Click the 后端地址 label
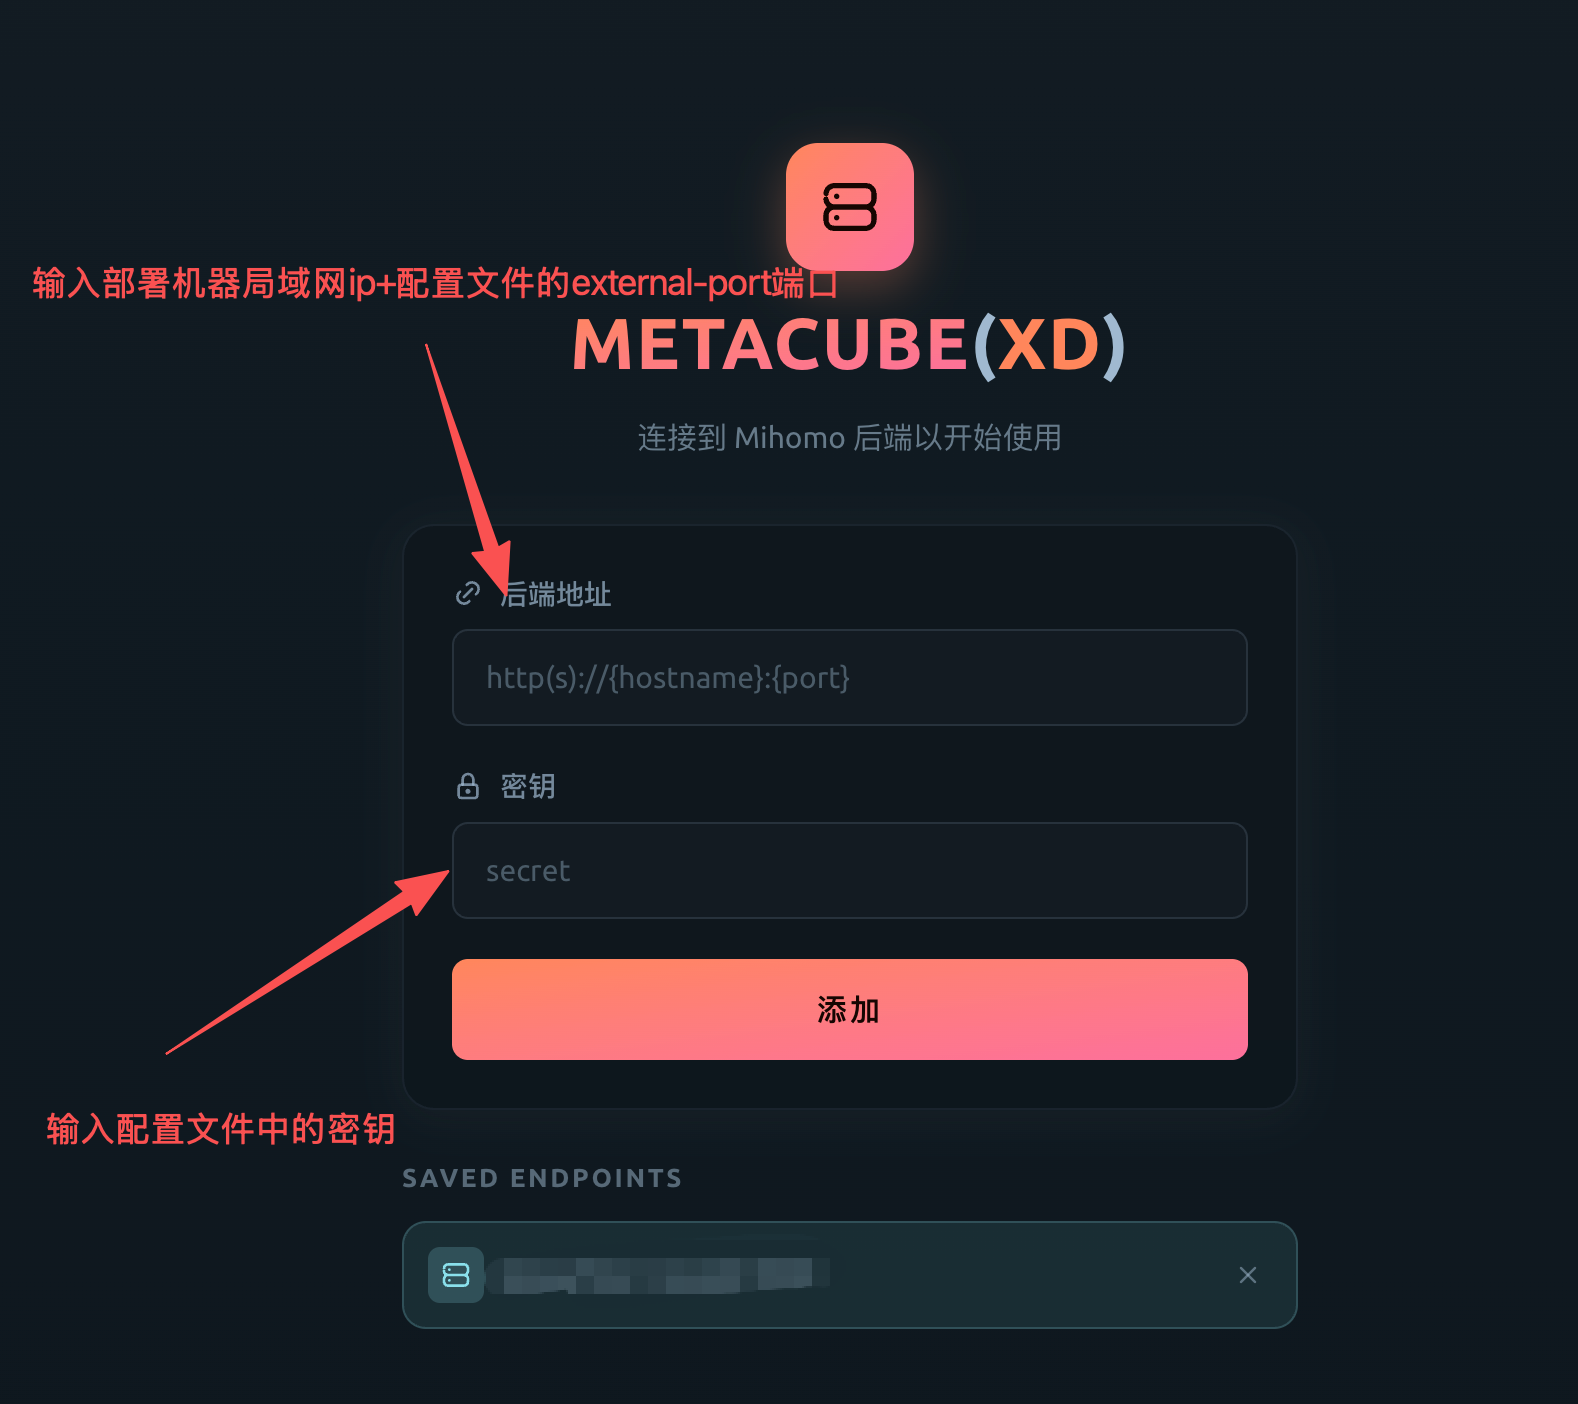 [556, 594]
